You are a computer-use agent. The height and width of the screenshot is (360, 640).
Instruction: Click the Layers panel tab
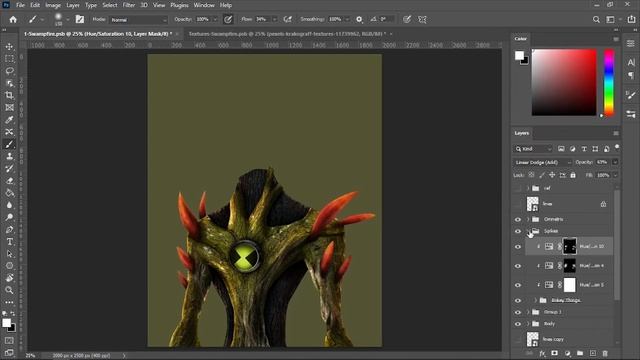pyautogui.click(x=521, y=133)
